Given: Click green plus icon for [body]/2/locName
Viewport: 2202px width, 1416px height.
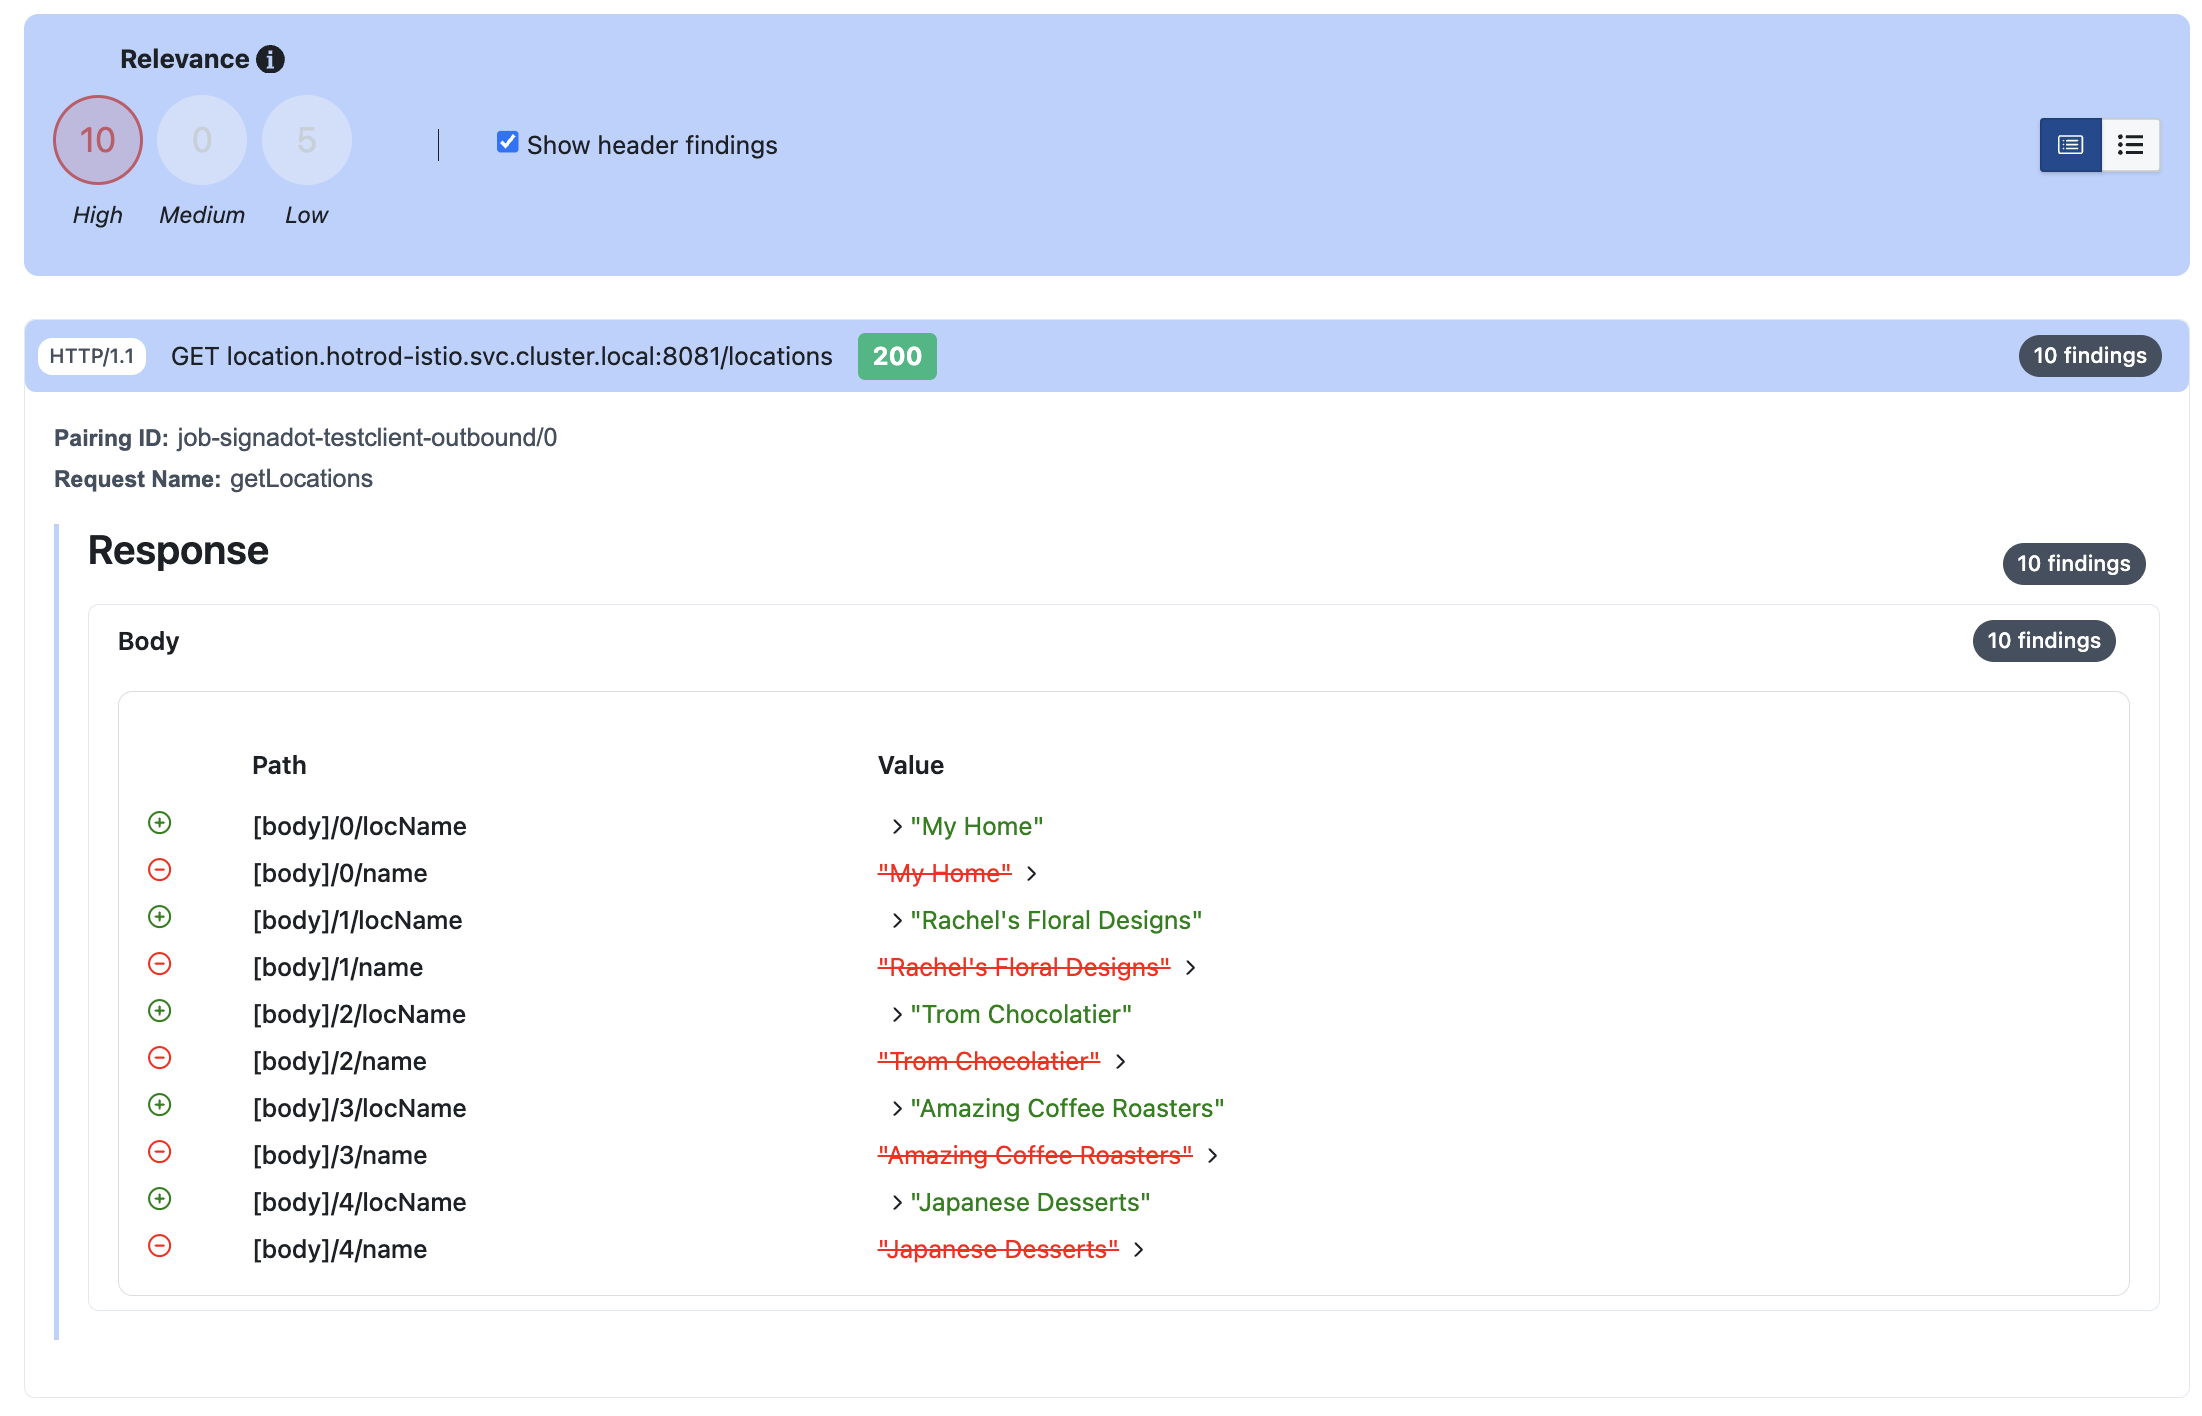Looking at the screenshot, I should 160,1011.
